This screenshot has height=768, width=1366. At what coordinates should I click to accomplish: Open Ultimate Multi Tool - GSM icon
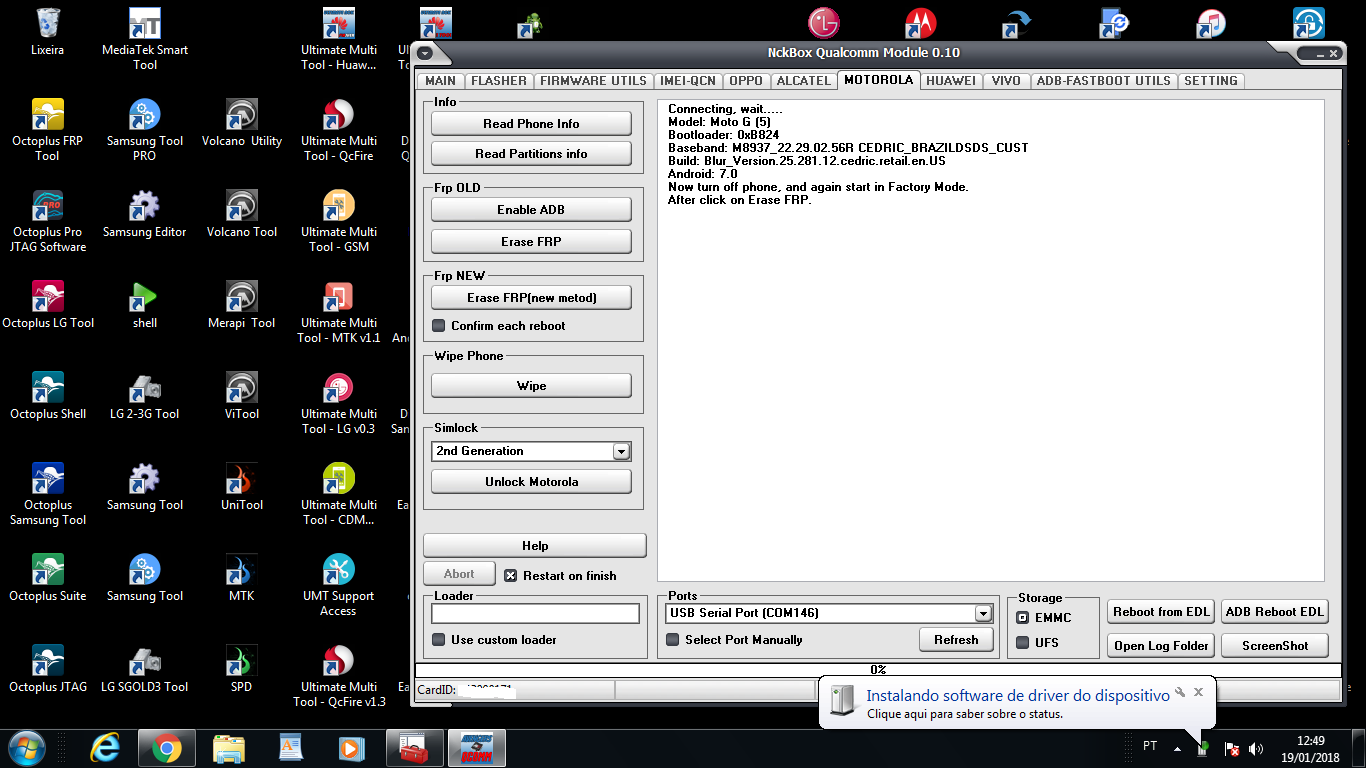tap(338, 221)
